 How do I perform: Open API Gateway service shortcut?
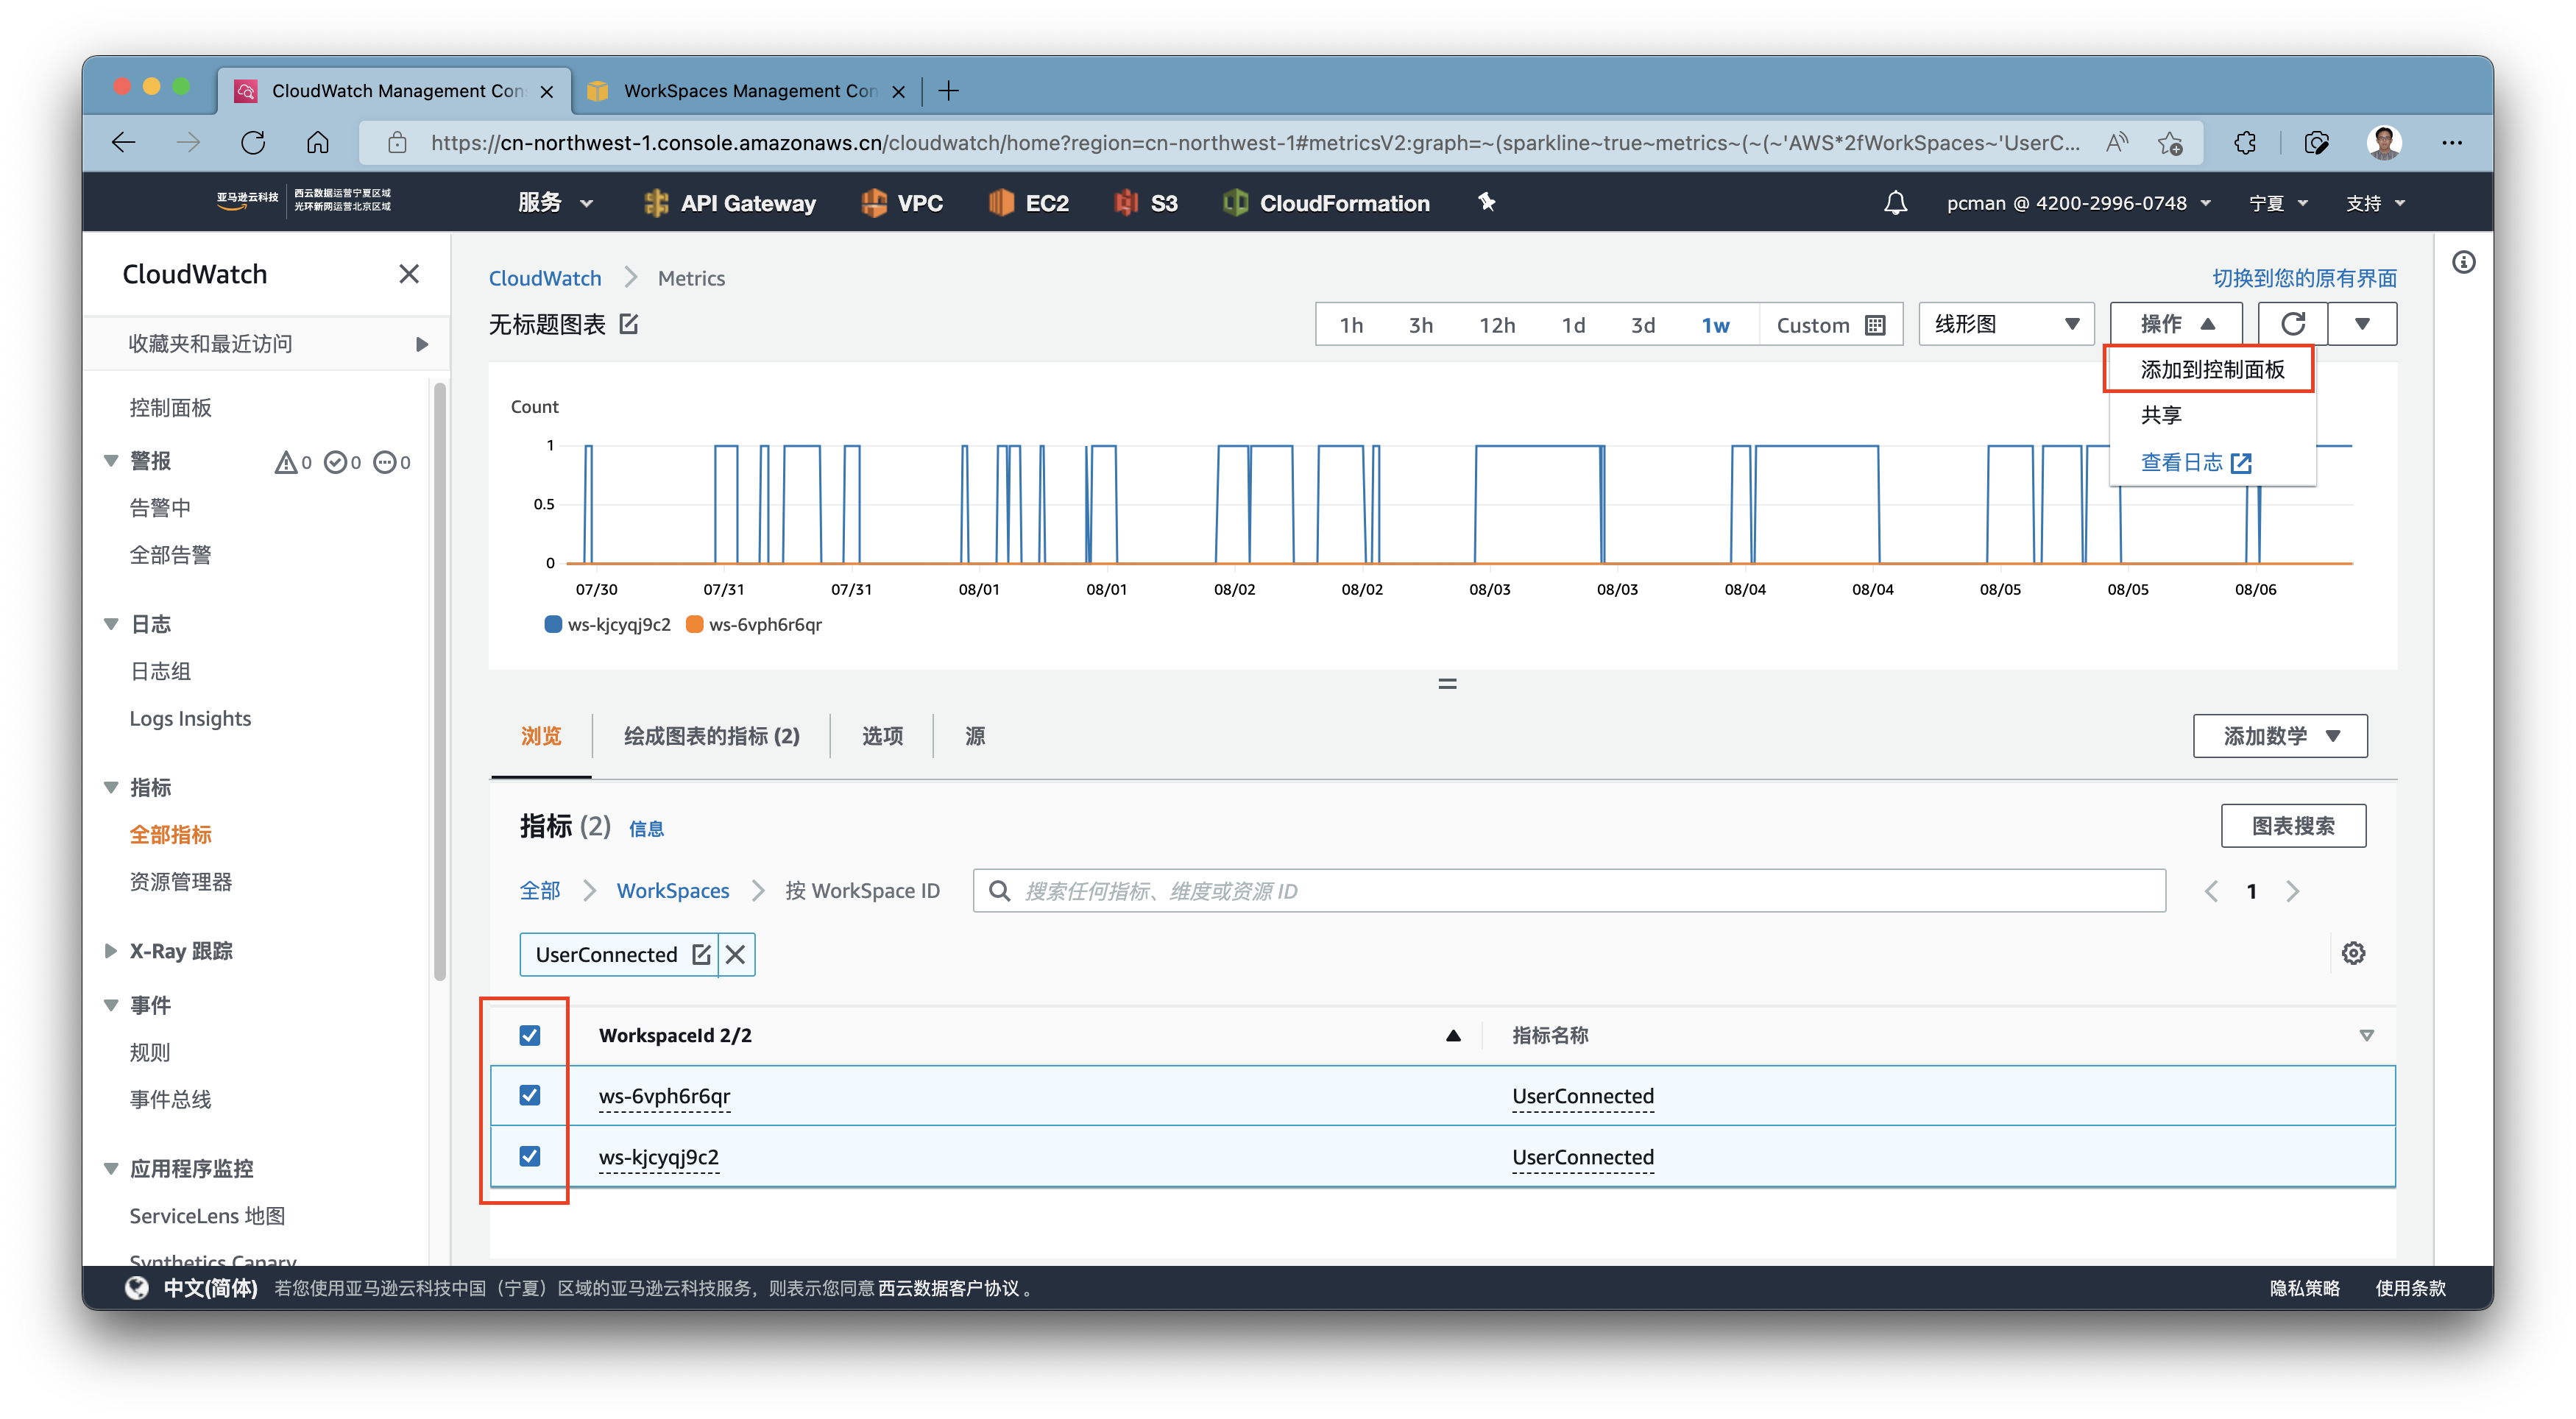730,203
